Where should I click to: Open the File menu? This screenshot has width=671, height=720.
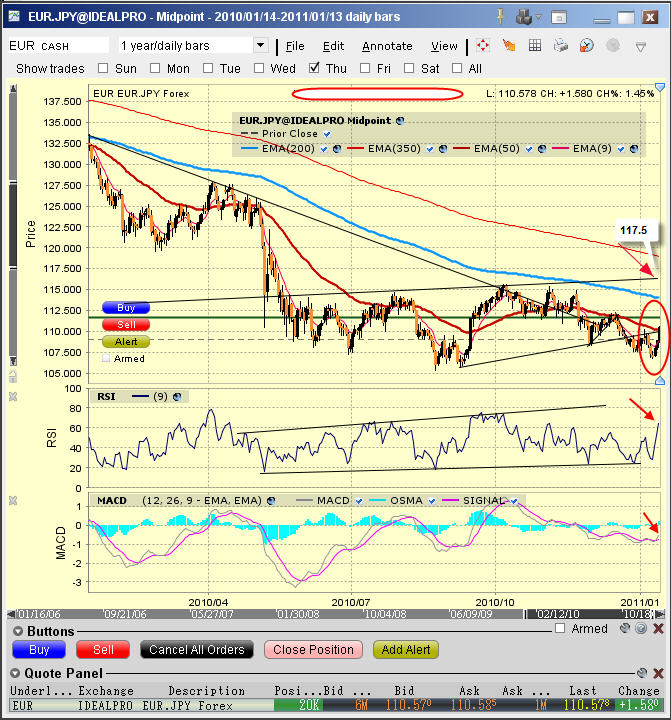point(295,46)
